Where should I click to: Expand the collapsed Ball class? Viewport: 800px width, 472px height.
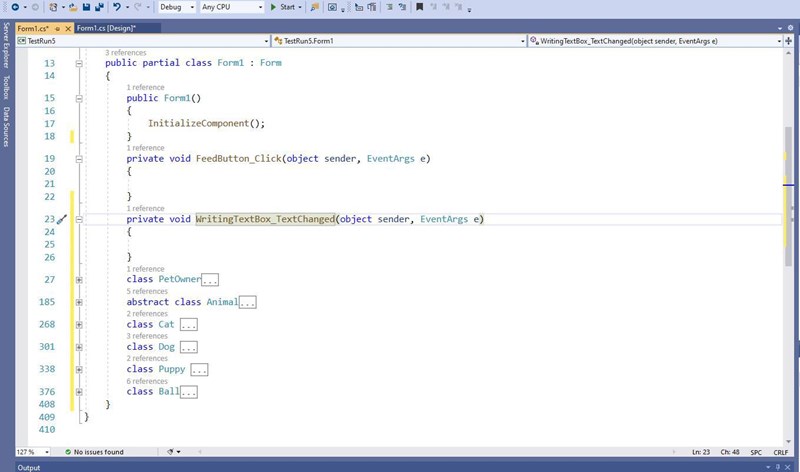tap(78, 392)
